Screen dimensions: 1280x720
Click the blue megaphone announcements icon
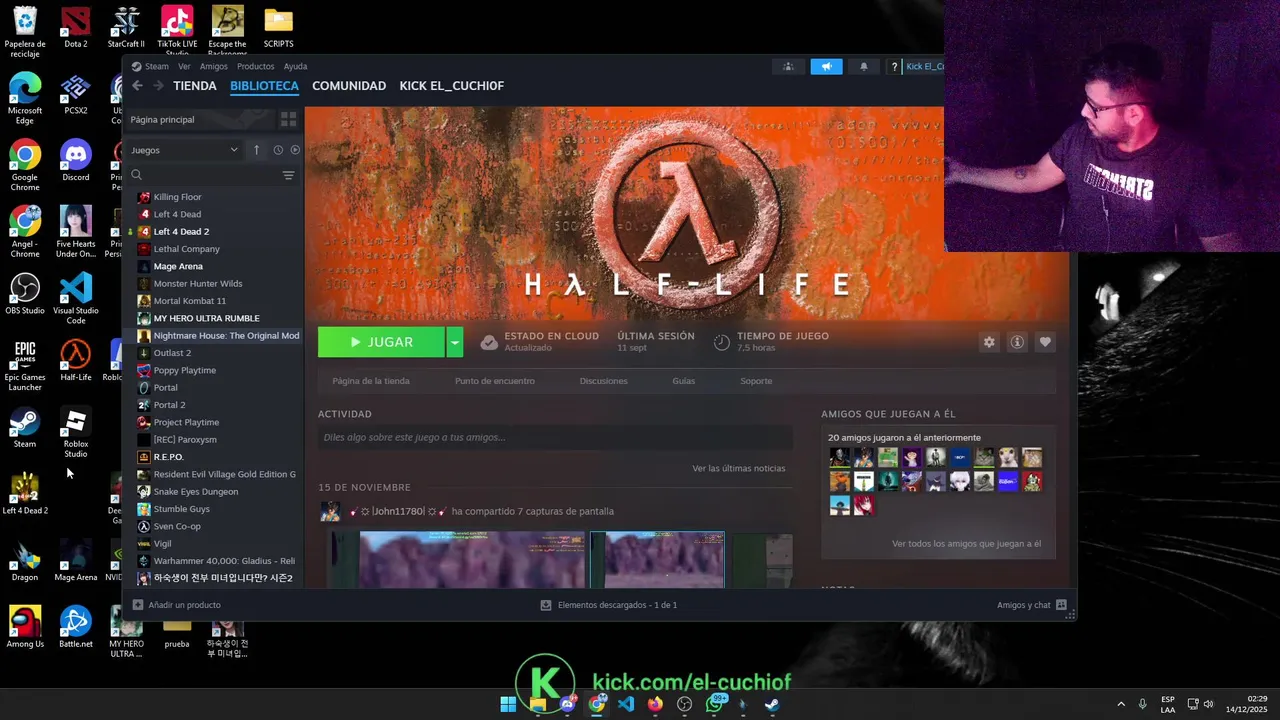[x=826, y=67]
